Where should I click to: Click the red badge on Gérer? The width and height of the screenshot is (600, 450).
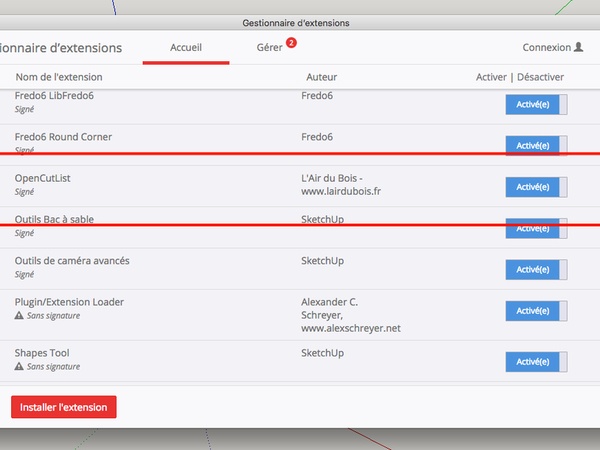[291, 43]
